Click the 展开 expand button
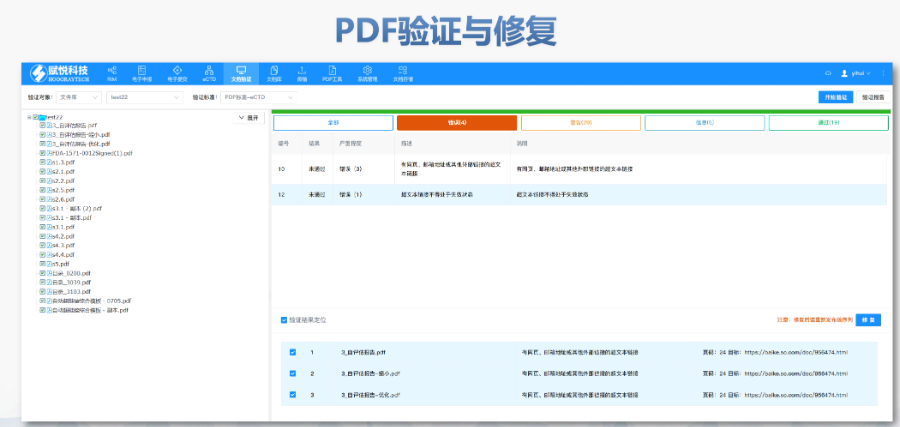Screen dimensions: 900x427 coord(249,118)
